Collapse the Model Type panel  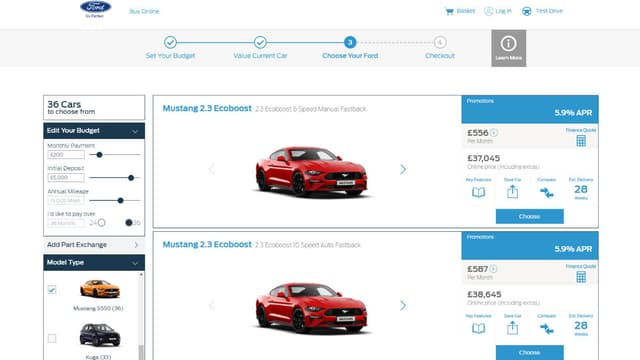(135, 263)
